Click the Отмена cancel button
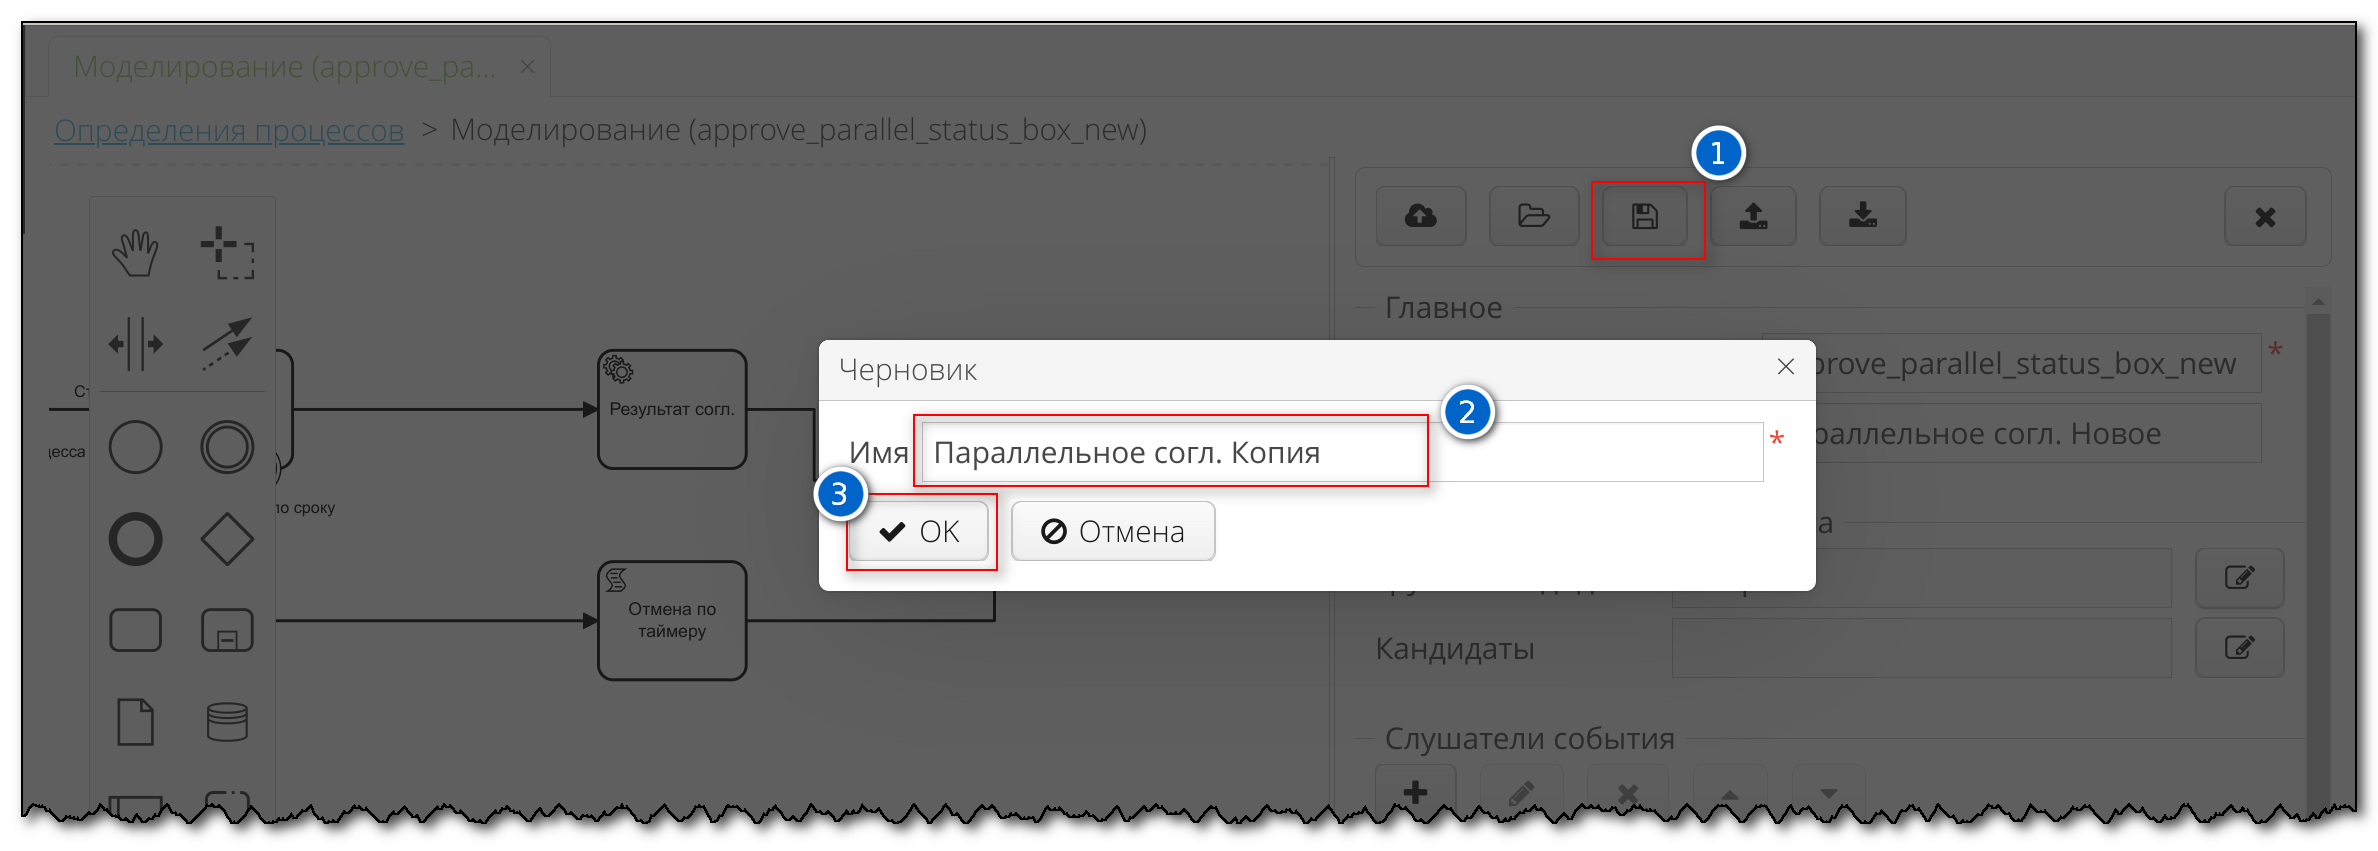This screenshot has width=2378, height=851. point(1113,531)
